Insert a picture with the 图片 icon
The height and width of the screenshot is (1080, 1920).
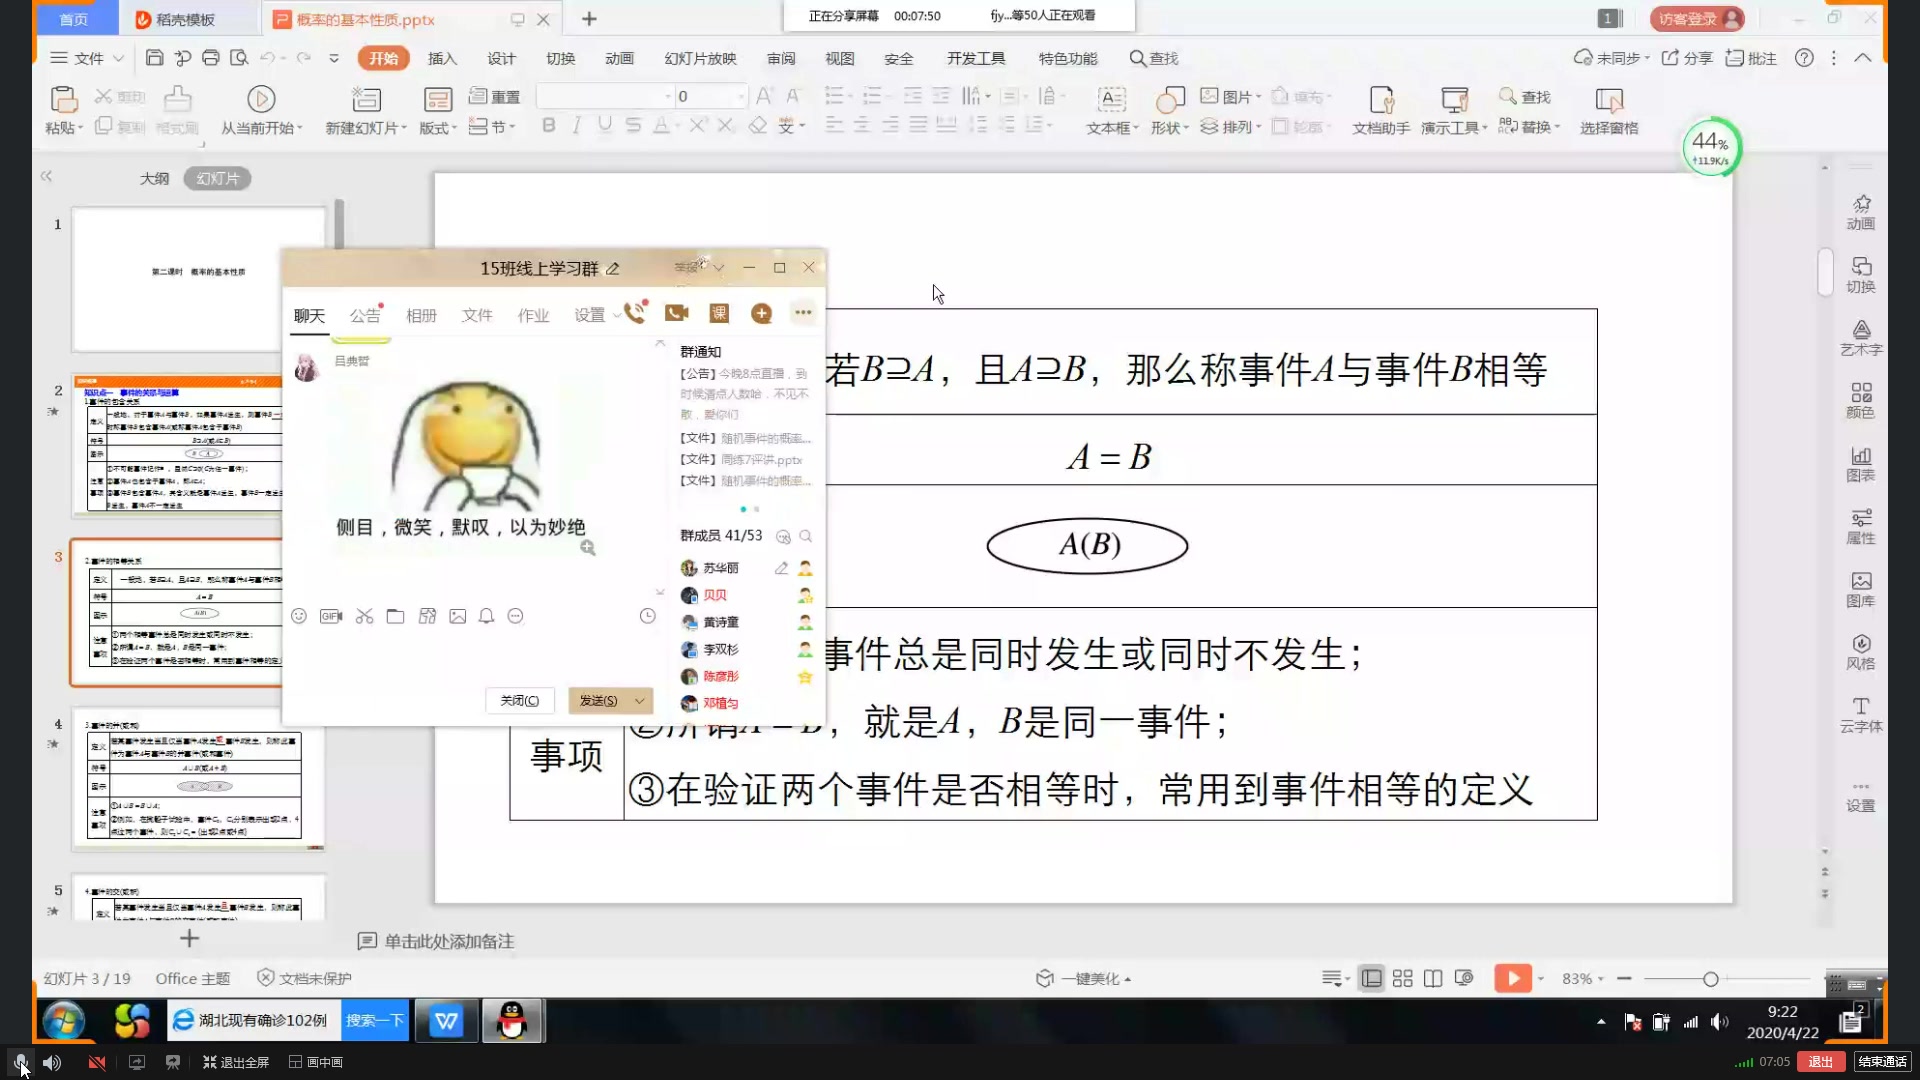pos(1227,95)
